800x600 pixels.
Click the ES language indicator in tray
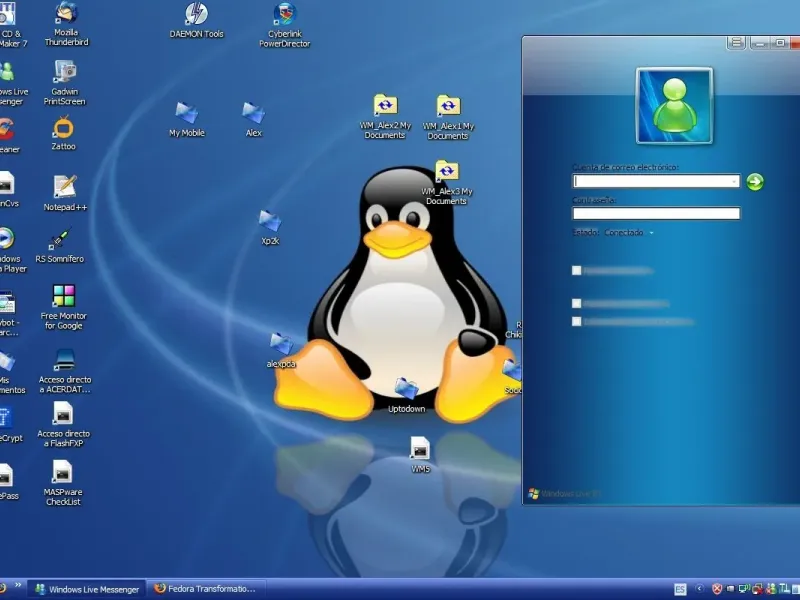click(680, 589)
